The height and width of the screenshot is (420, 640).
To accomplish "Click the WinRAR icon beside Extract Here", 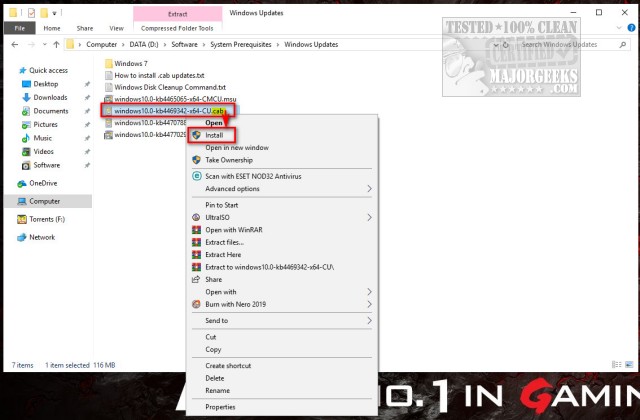I will (196, 255).
